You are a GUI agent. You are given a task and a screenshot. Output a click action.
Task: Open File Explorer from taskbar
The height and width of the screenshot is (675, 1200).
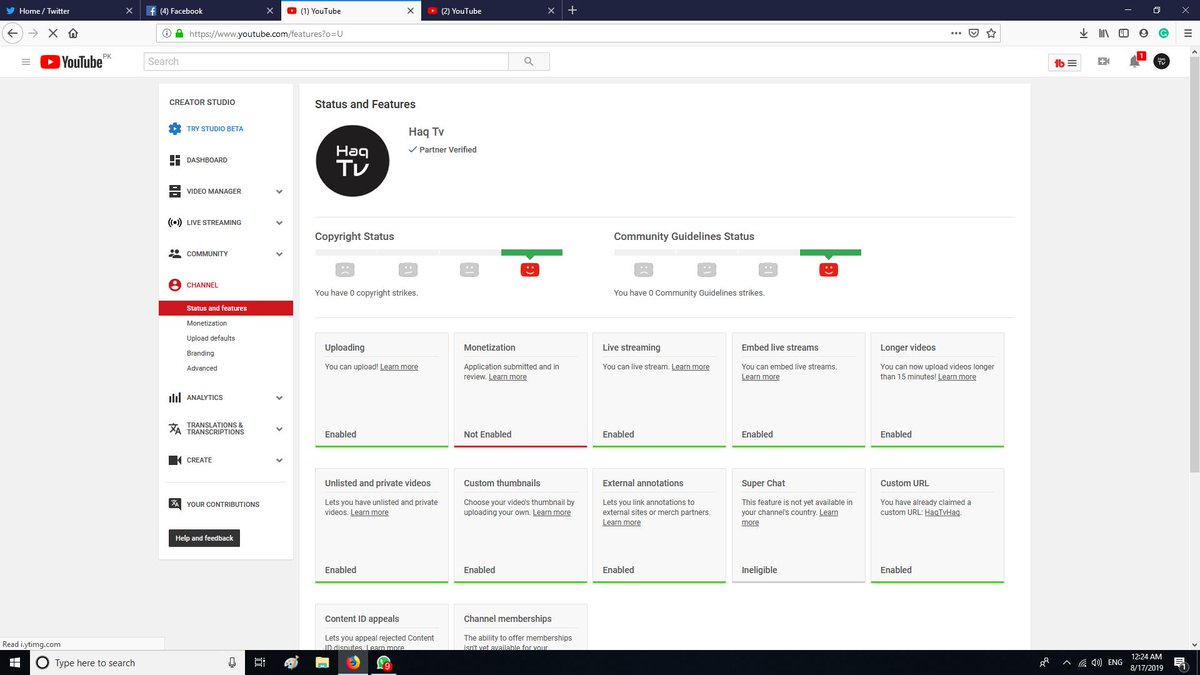tap(322, 663)
